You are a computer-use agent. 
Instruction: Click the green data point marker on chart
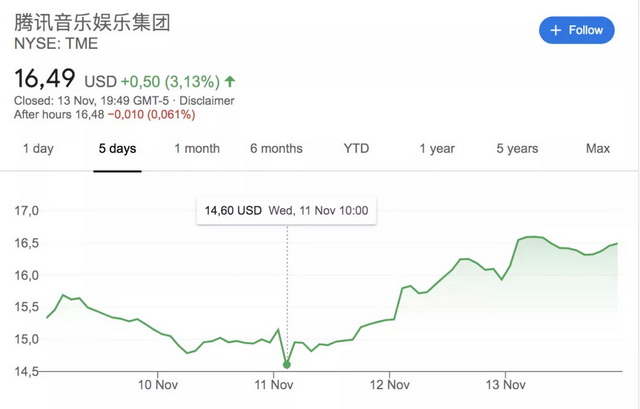[x=288, y=364]
